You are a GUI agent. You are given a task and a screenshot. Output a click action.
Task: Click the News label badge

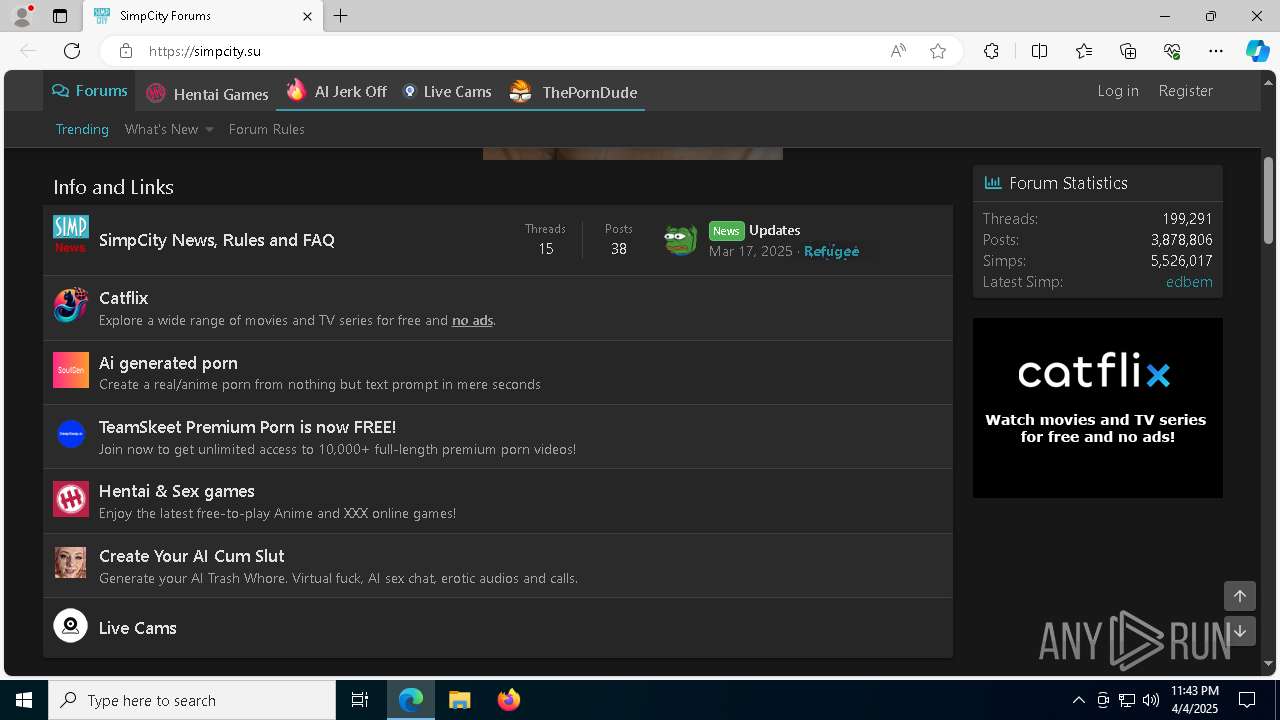(726, 230)
